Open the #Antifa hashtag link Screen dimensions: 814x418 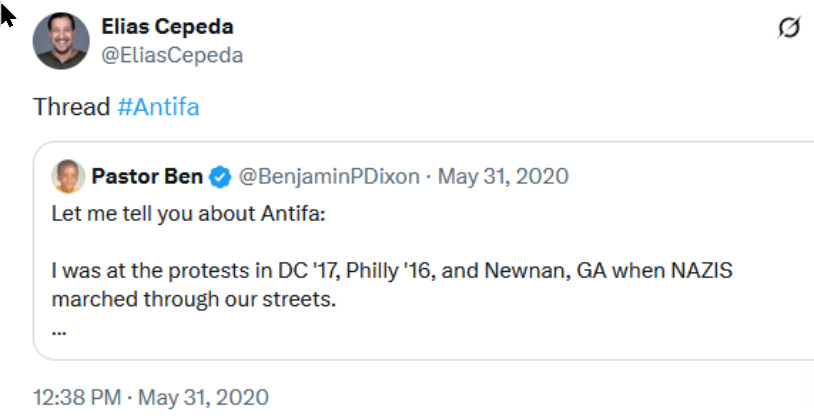coord(158,107)
